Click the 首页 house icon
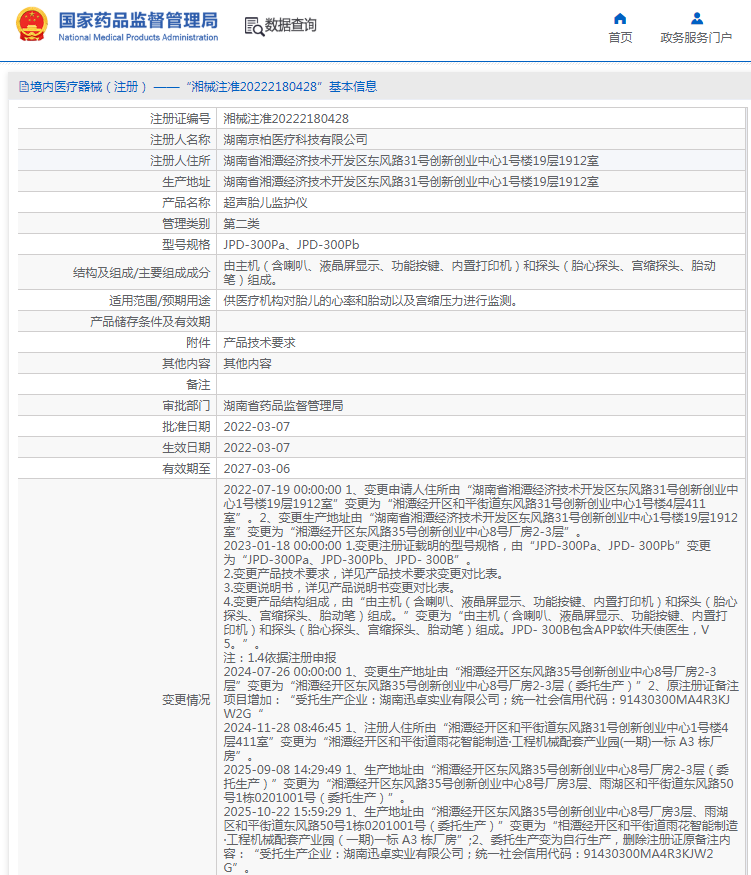 tap(620, 18)
